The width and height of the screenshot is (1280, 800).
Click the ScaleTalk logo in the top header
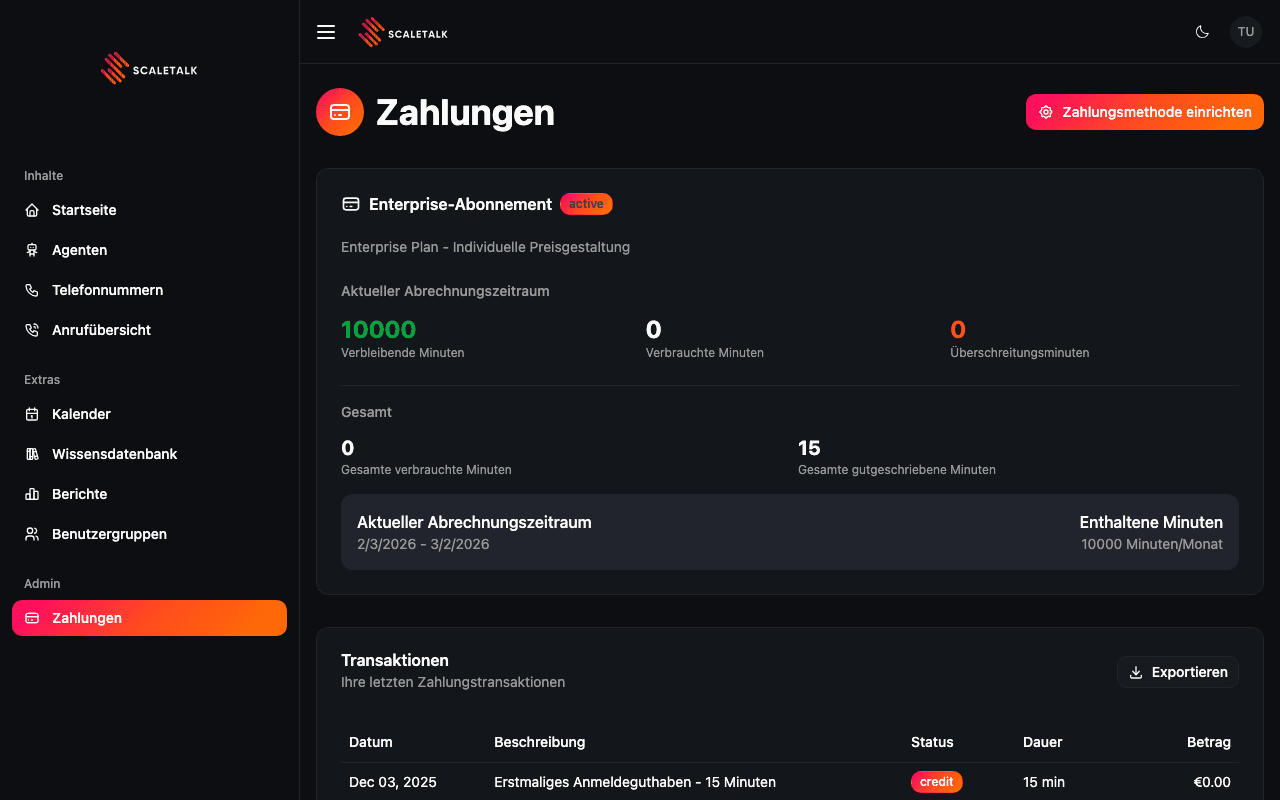[403, 32]
